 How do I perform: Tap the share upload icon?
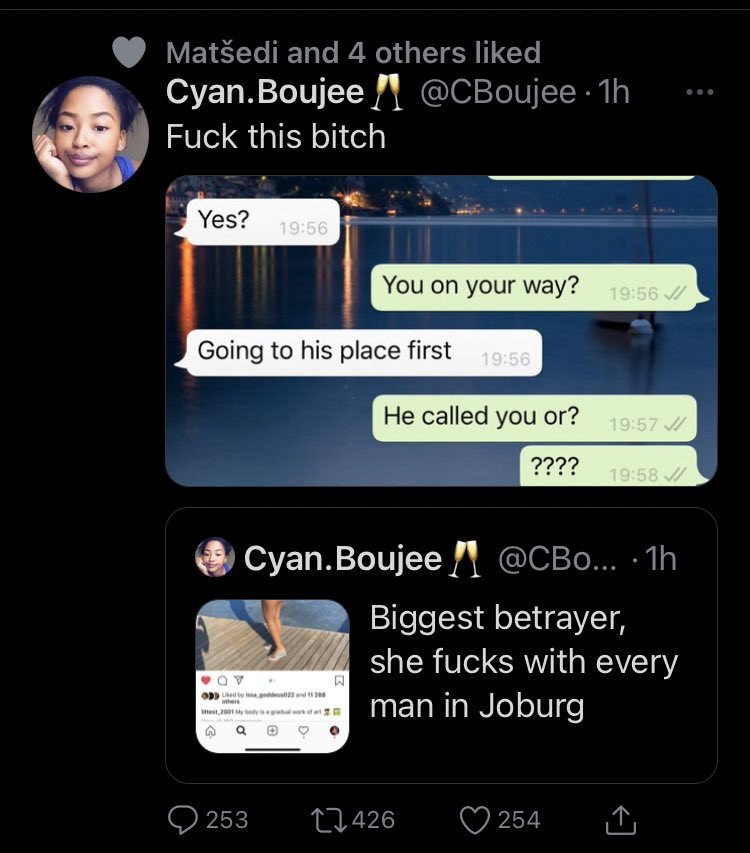(621, 820)
